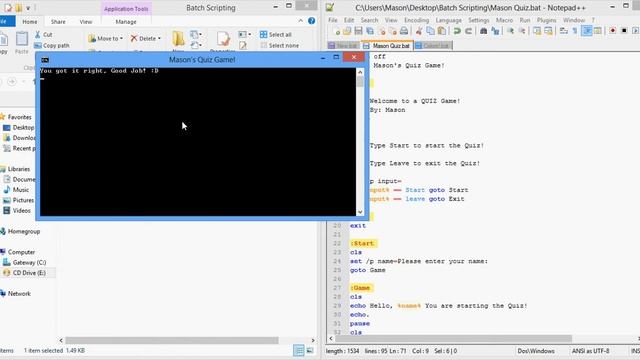Open the Manage ribbon tab in Explorer

pyautogui.click(x=126, y=22)
